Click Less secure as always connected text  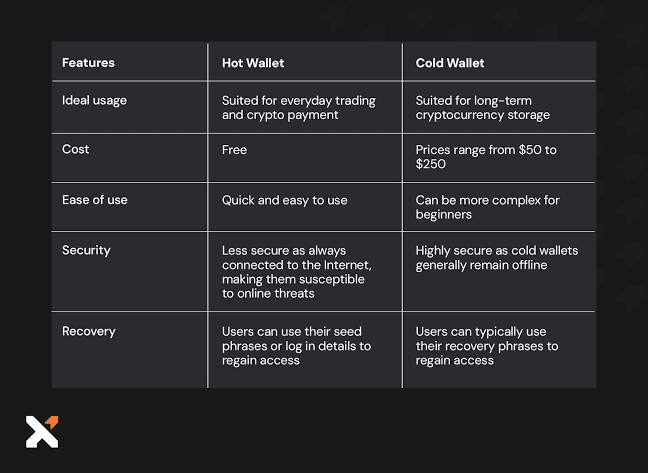(x=297, y=272)
